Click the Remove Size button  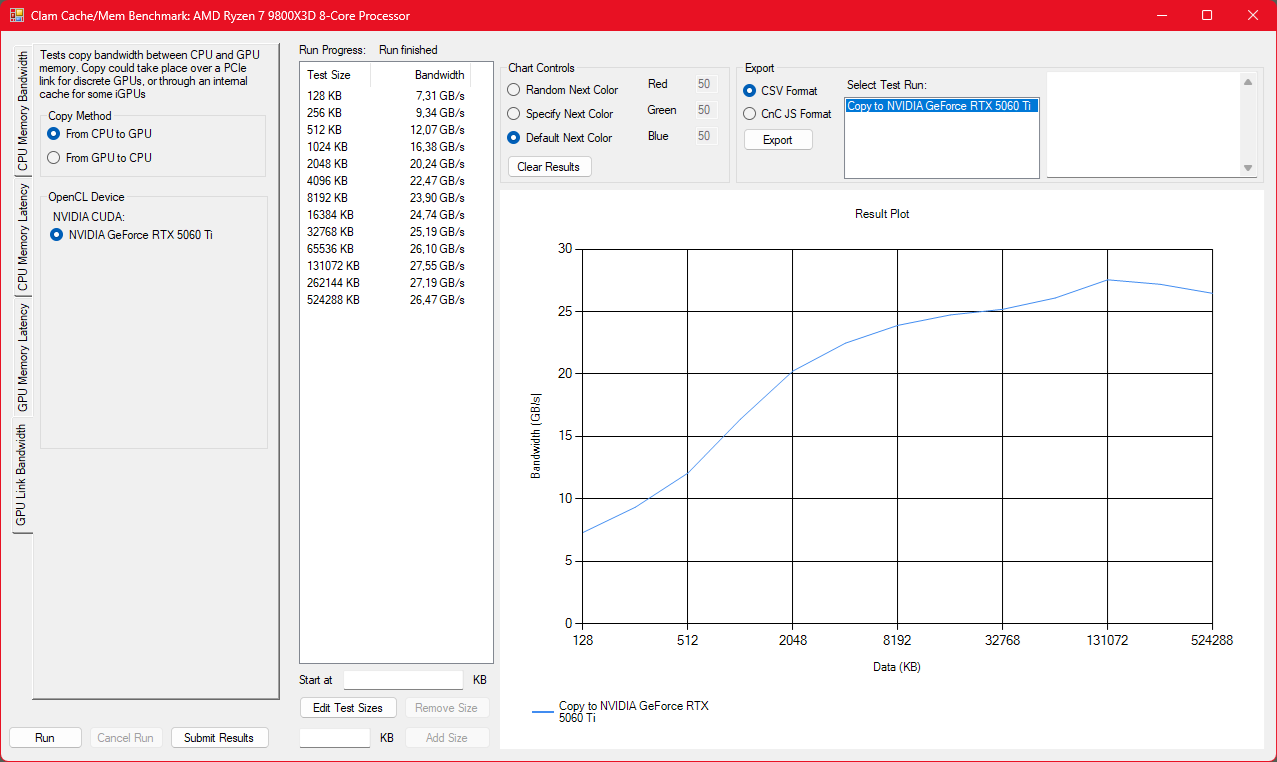pyautogui.click(x=447, y=708)
